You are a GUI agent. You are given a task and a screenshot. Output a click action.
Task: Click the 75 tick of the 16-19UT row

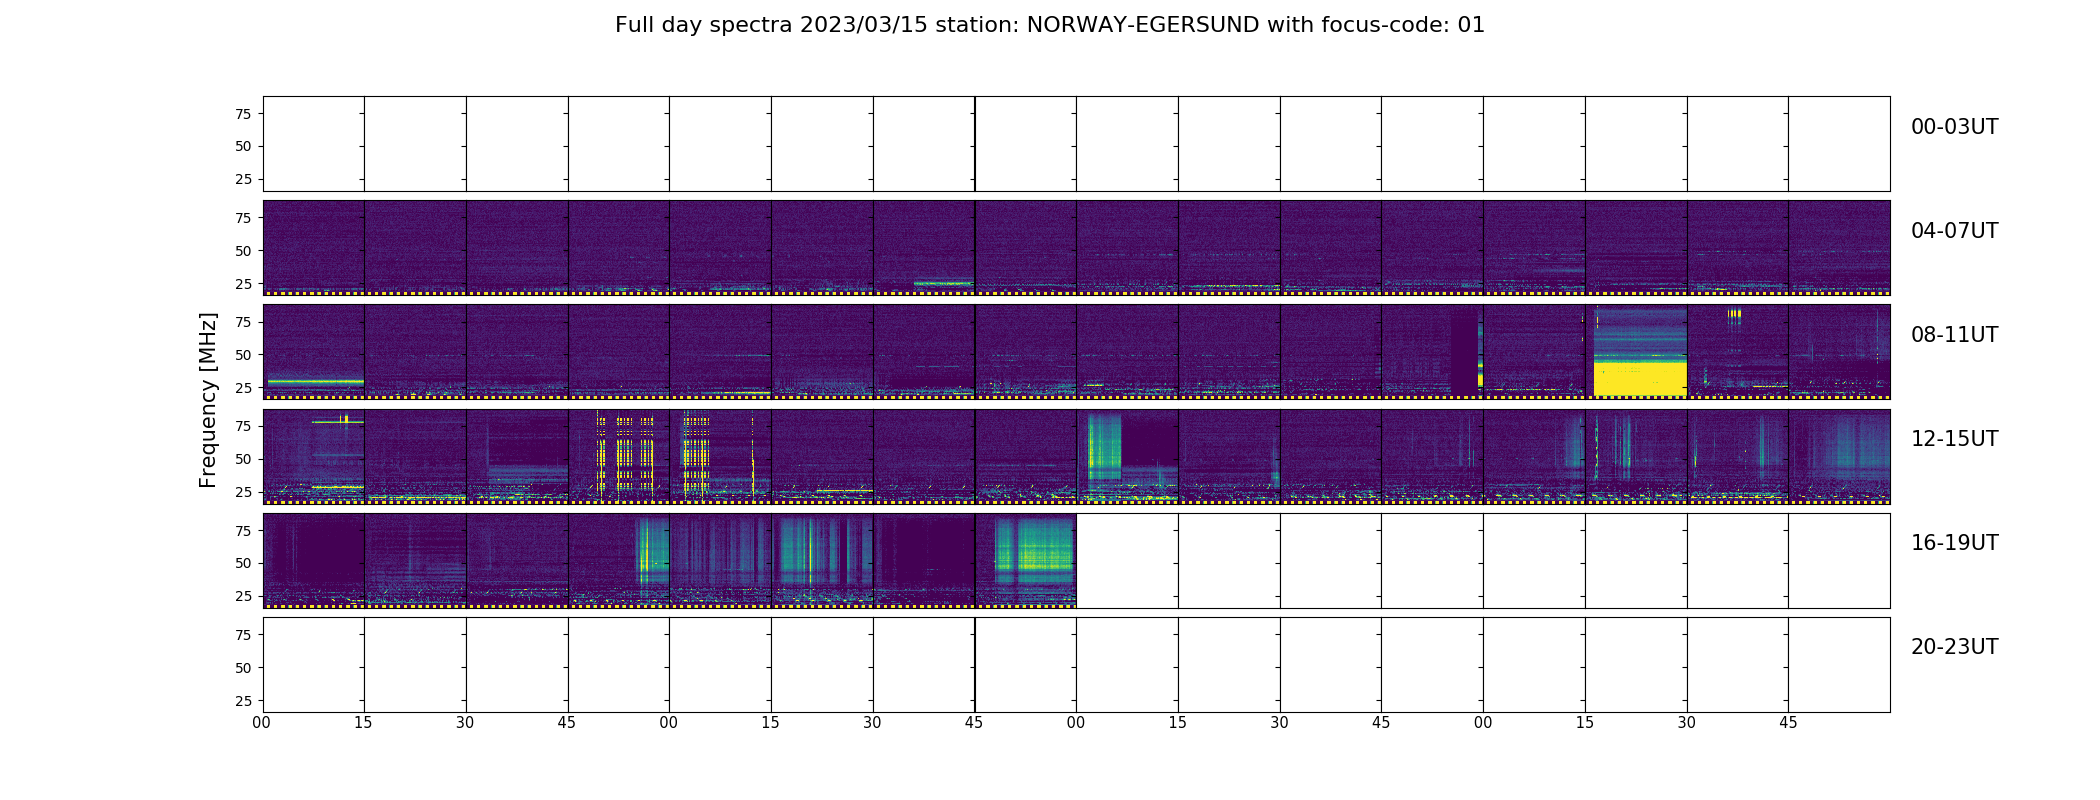coord(243,531)
